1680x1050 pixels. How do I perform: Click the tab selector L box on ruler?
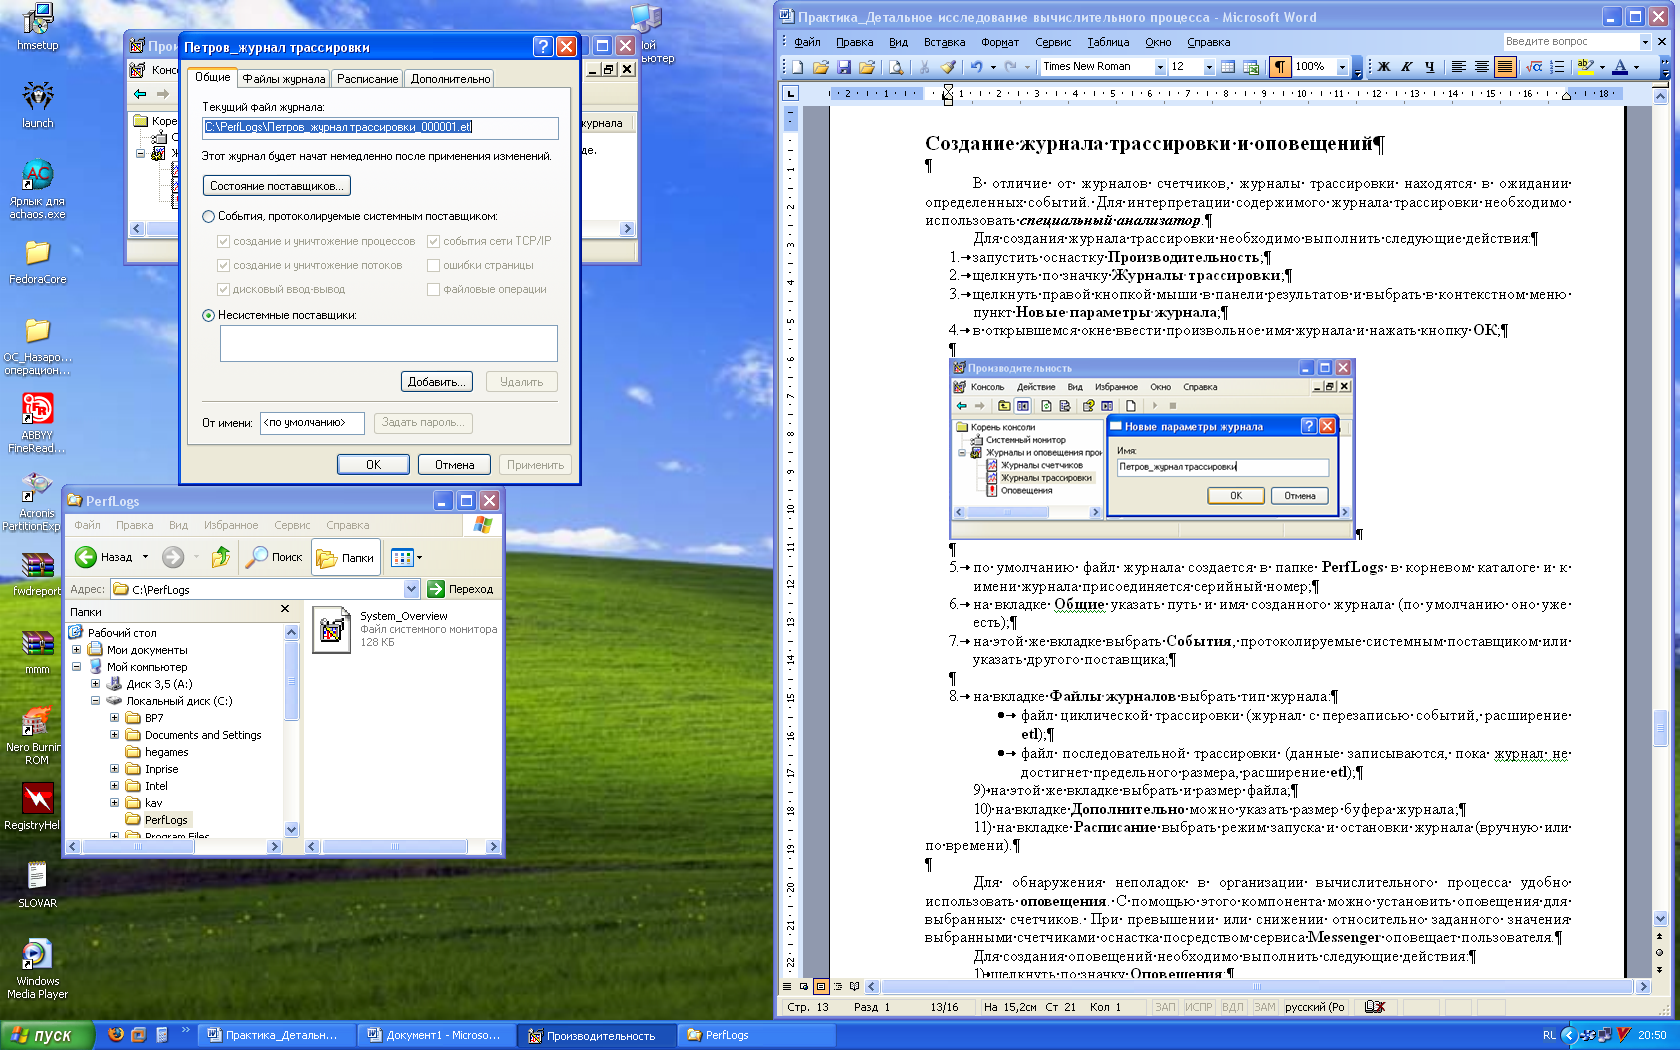(790, 93)
